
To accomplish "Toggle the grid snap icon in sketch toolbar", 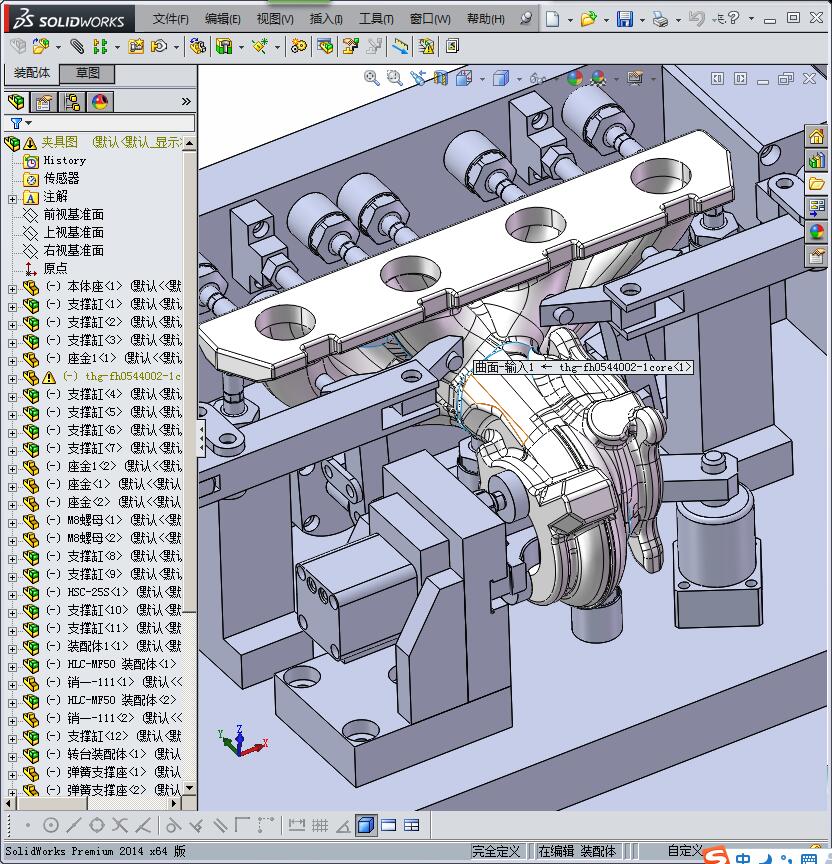I will pyautogui.click(x=320, y=825).
